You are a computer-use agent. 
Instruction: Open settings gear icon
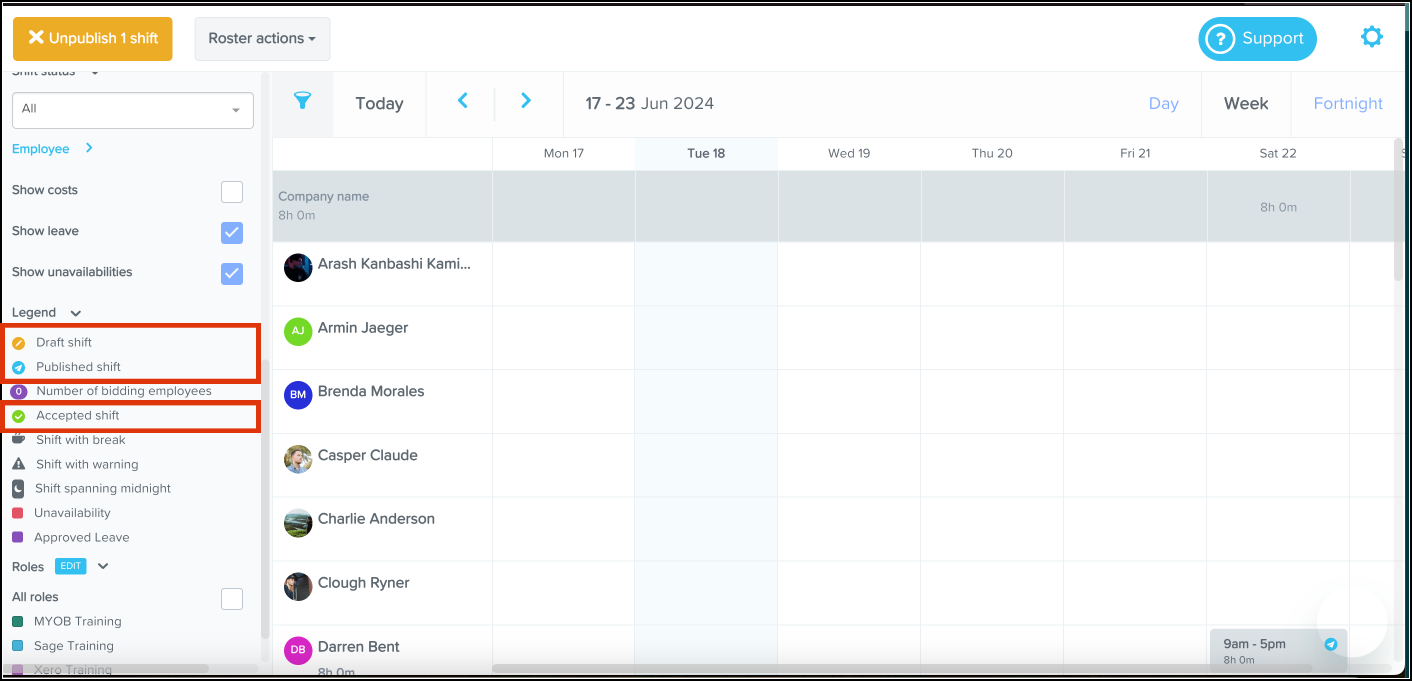(1371, 38)
